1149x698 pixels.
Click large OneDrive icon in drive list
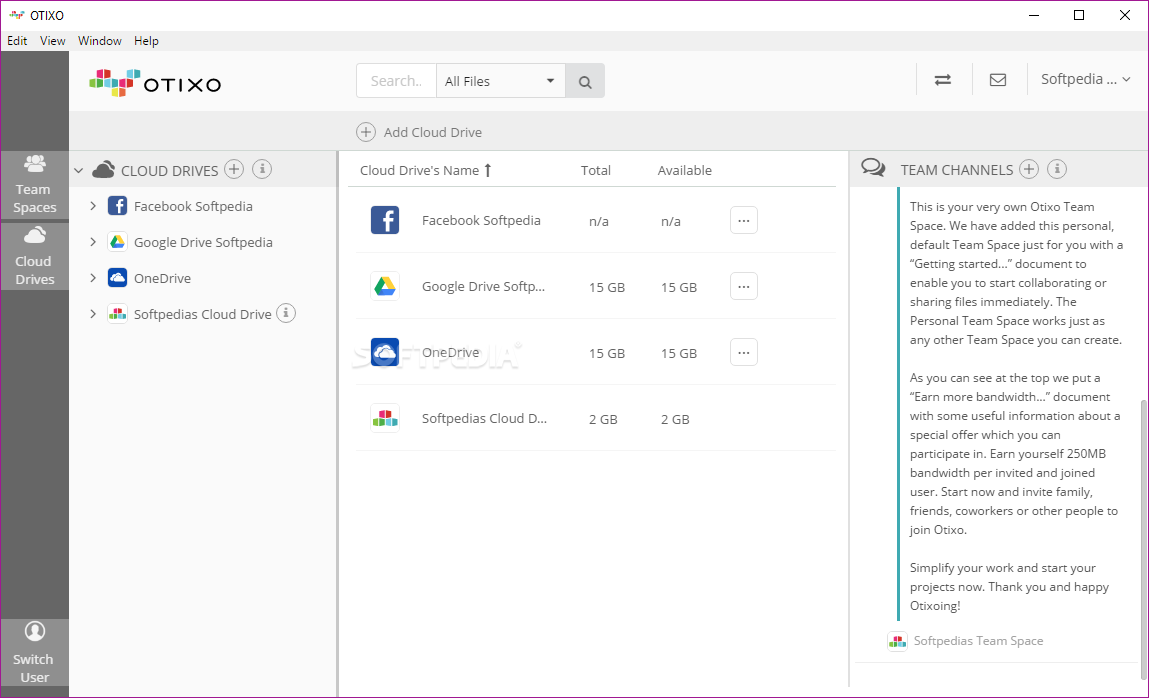(x=385, y=352)
